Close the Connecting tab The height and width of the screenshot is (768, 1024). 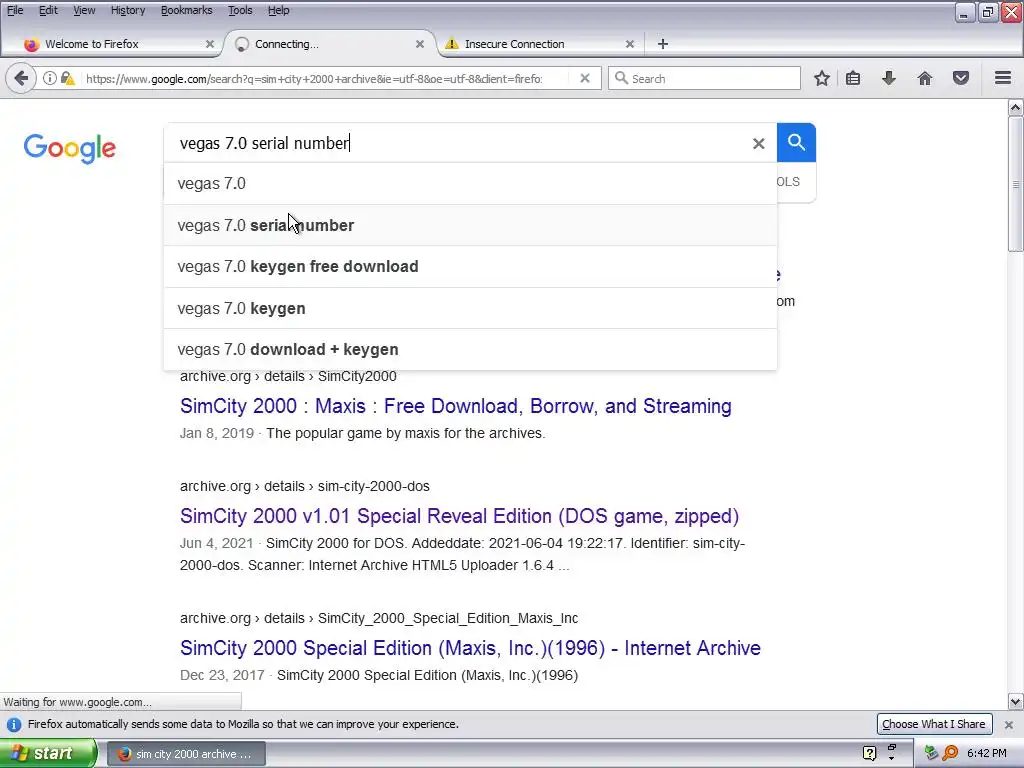420,44
